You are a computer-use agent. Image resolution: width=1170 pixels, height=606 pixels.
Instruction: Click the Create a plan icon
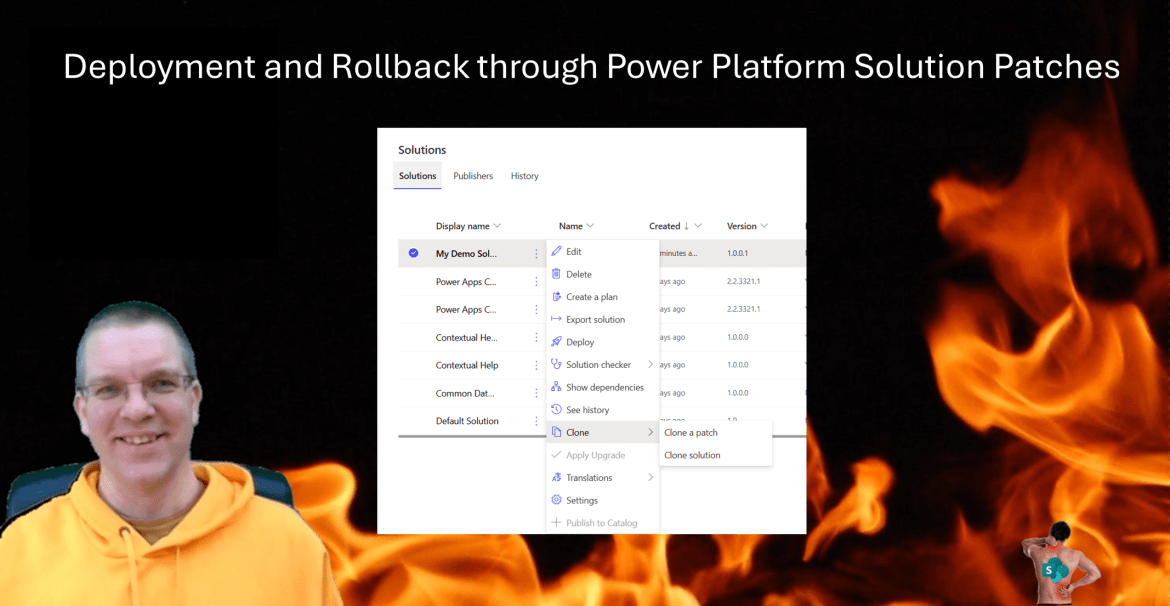pyautogui.click(x=556, y=296)
